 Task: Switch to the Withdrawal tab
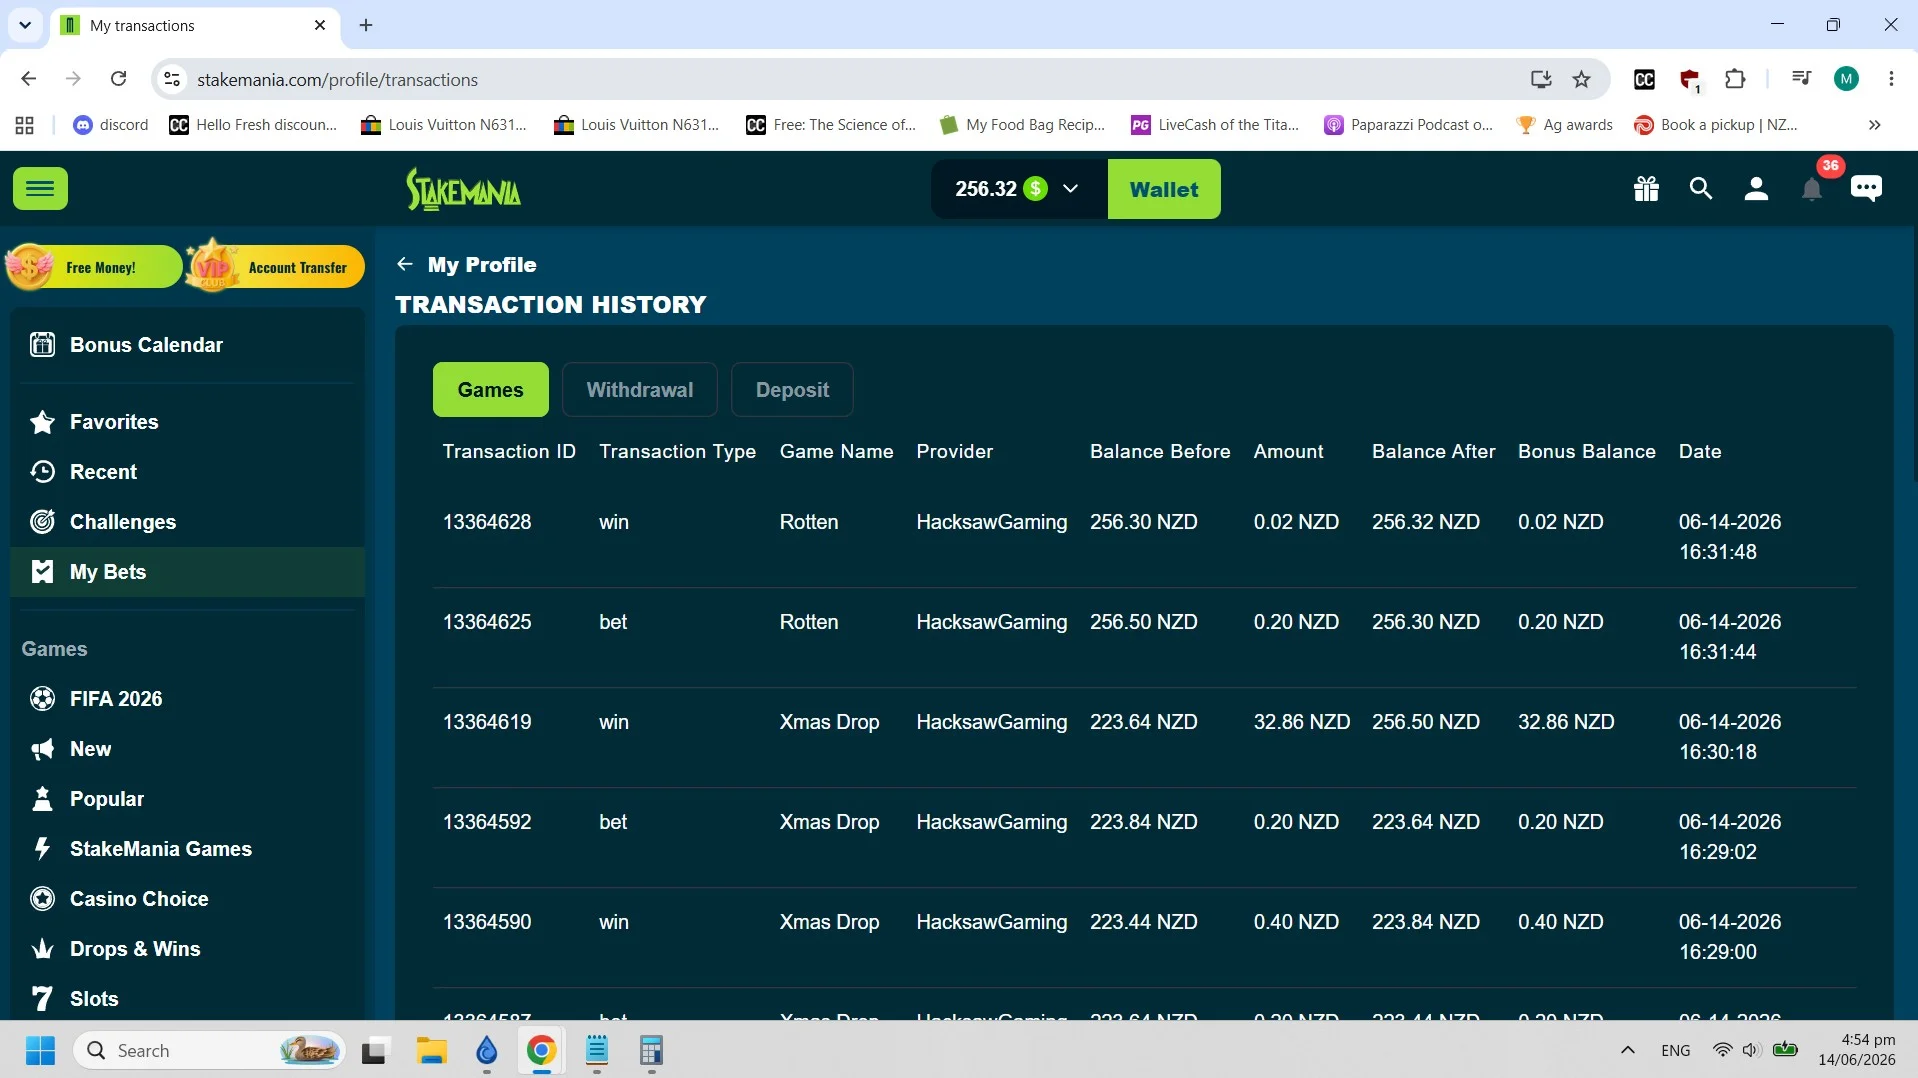(x=639, y=390)
